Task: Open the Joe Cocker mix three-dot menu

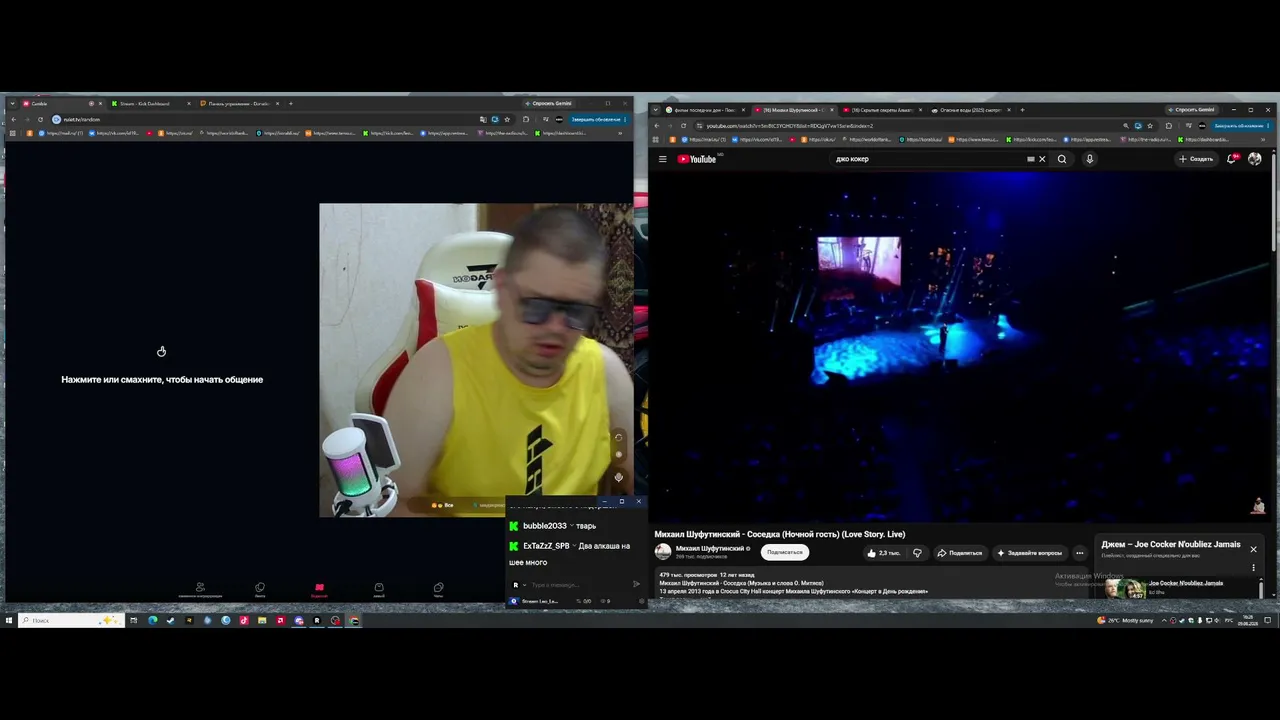Action: [x=1253, y=568]
